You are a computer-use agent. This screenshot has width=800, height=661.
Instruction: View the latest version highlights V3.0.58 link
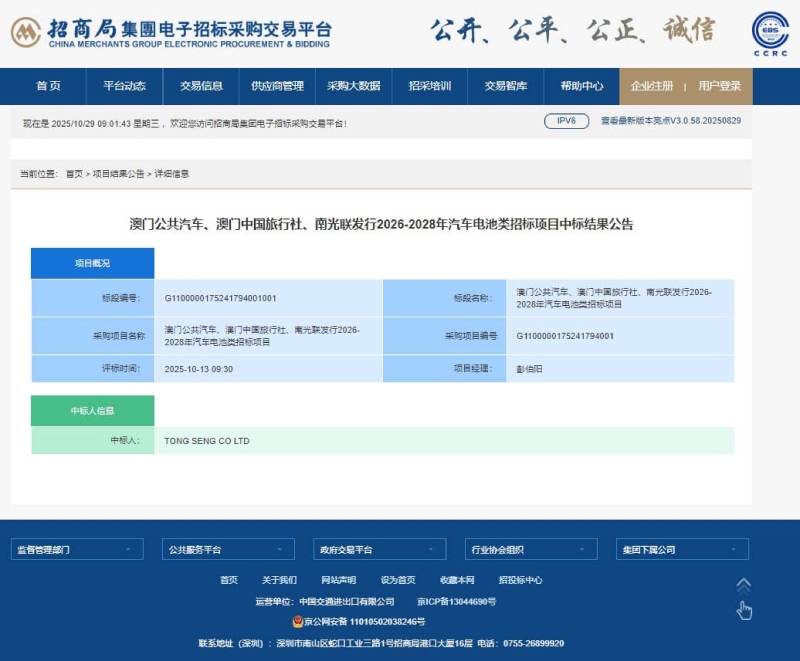670,121
